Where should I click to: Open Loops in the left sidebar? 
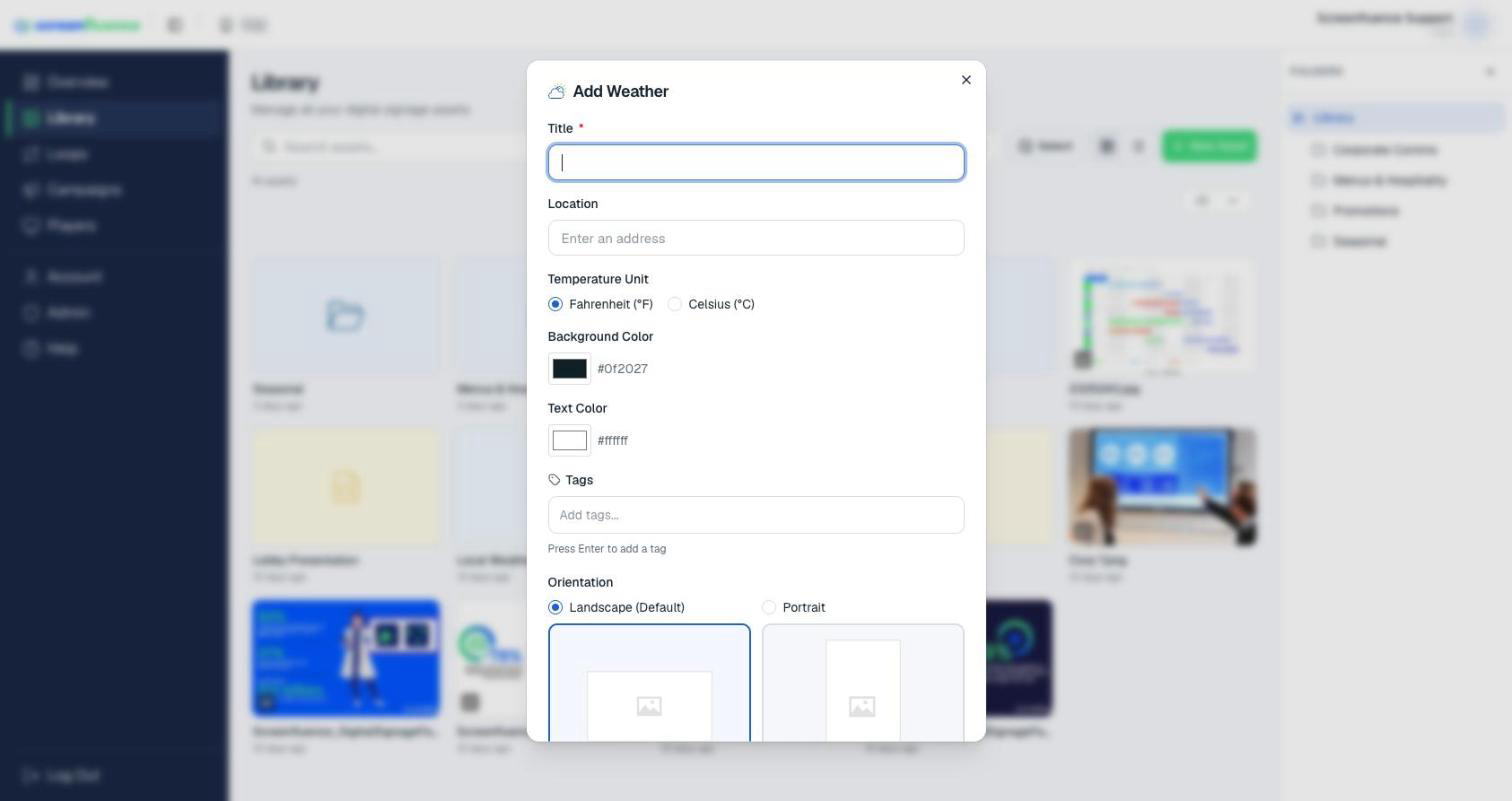(x=114, y=154)
